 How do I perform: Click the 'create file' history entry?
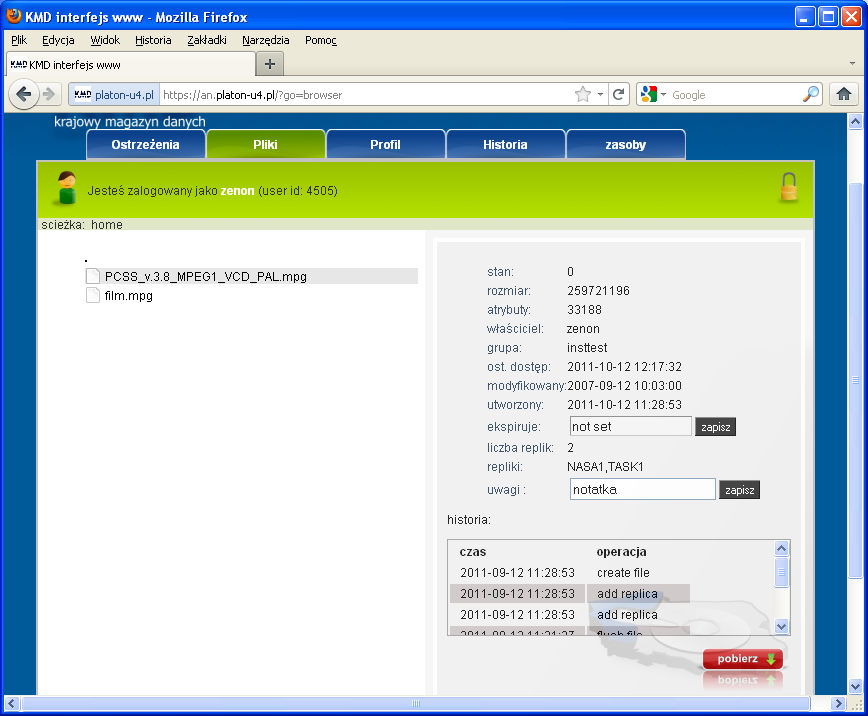click(x=623, y=573)
